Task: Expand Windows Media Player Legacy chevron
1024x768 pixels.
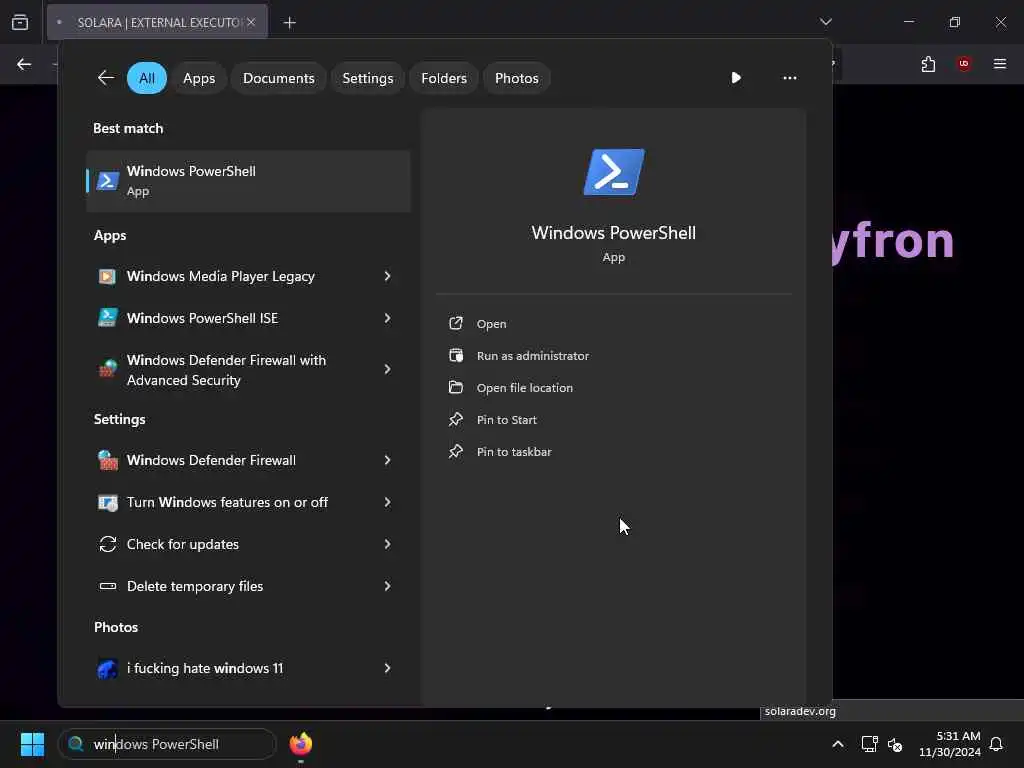Action: pyautogui.click(x=387, y=276)
